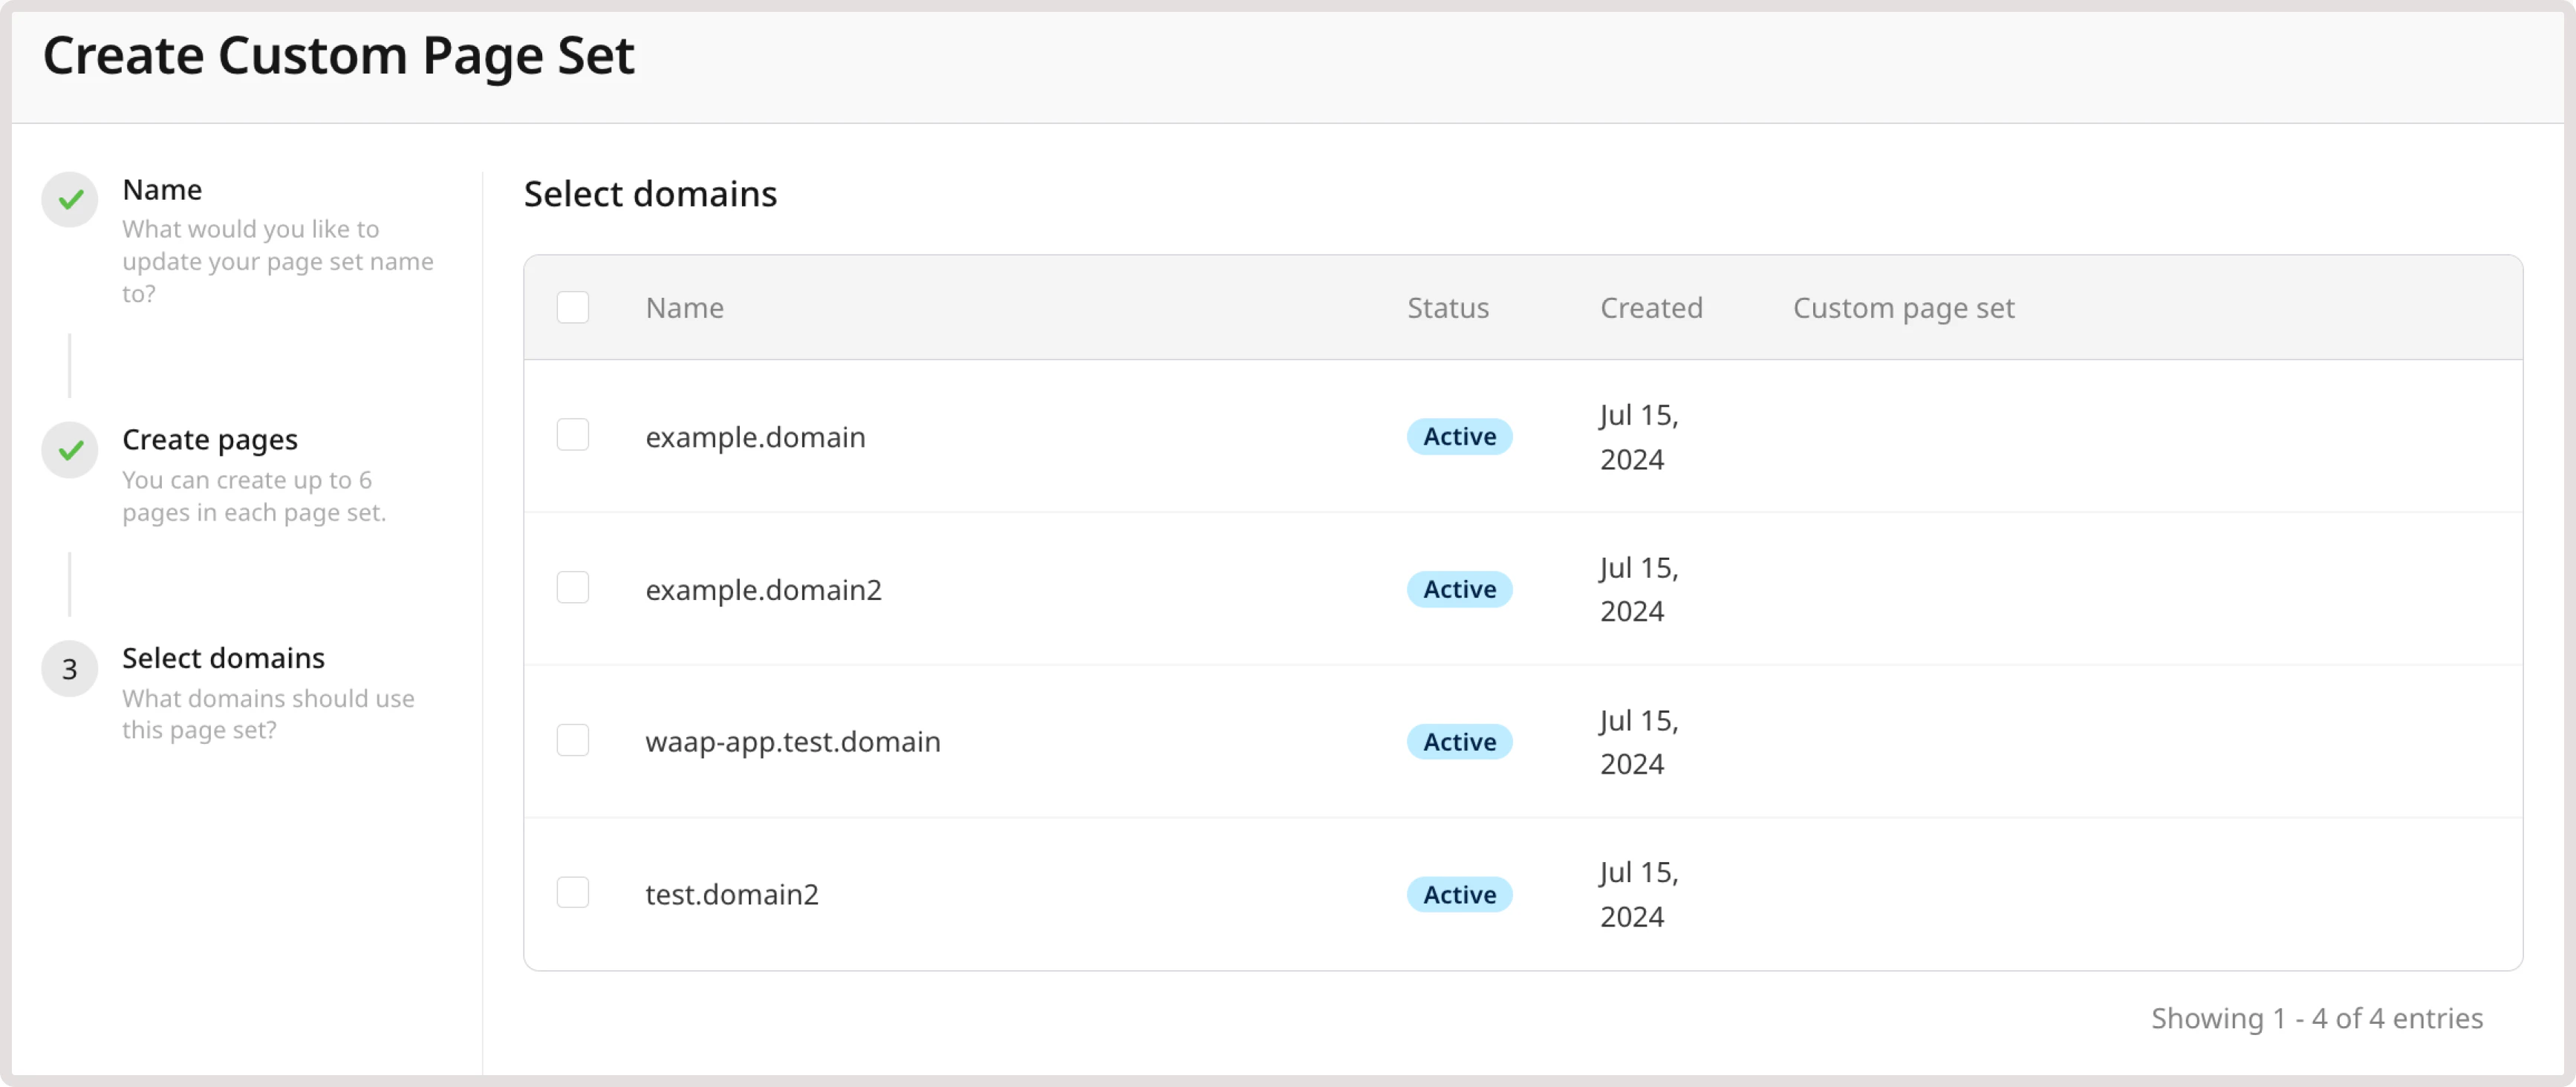This screenshot has width=2576, height=1087.
Task: Go to the Create pages step
Action: pos(209,438)
